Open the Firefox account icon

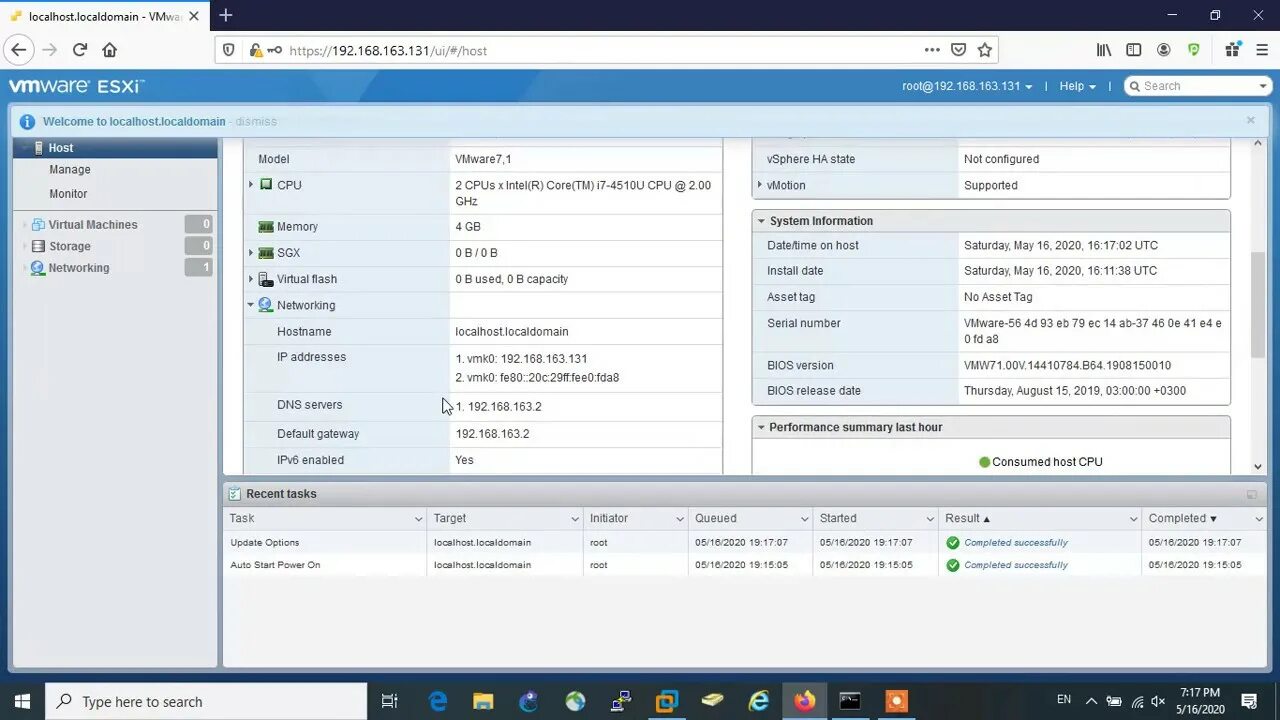[x=1164, y=50]
